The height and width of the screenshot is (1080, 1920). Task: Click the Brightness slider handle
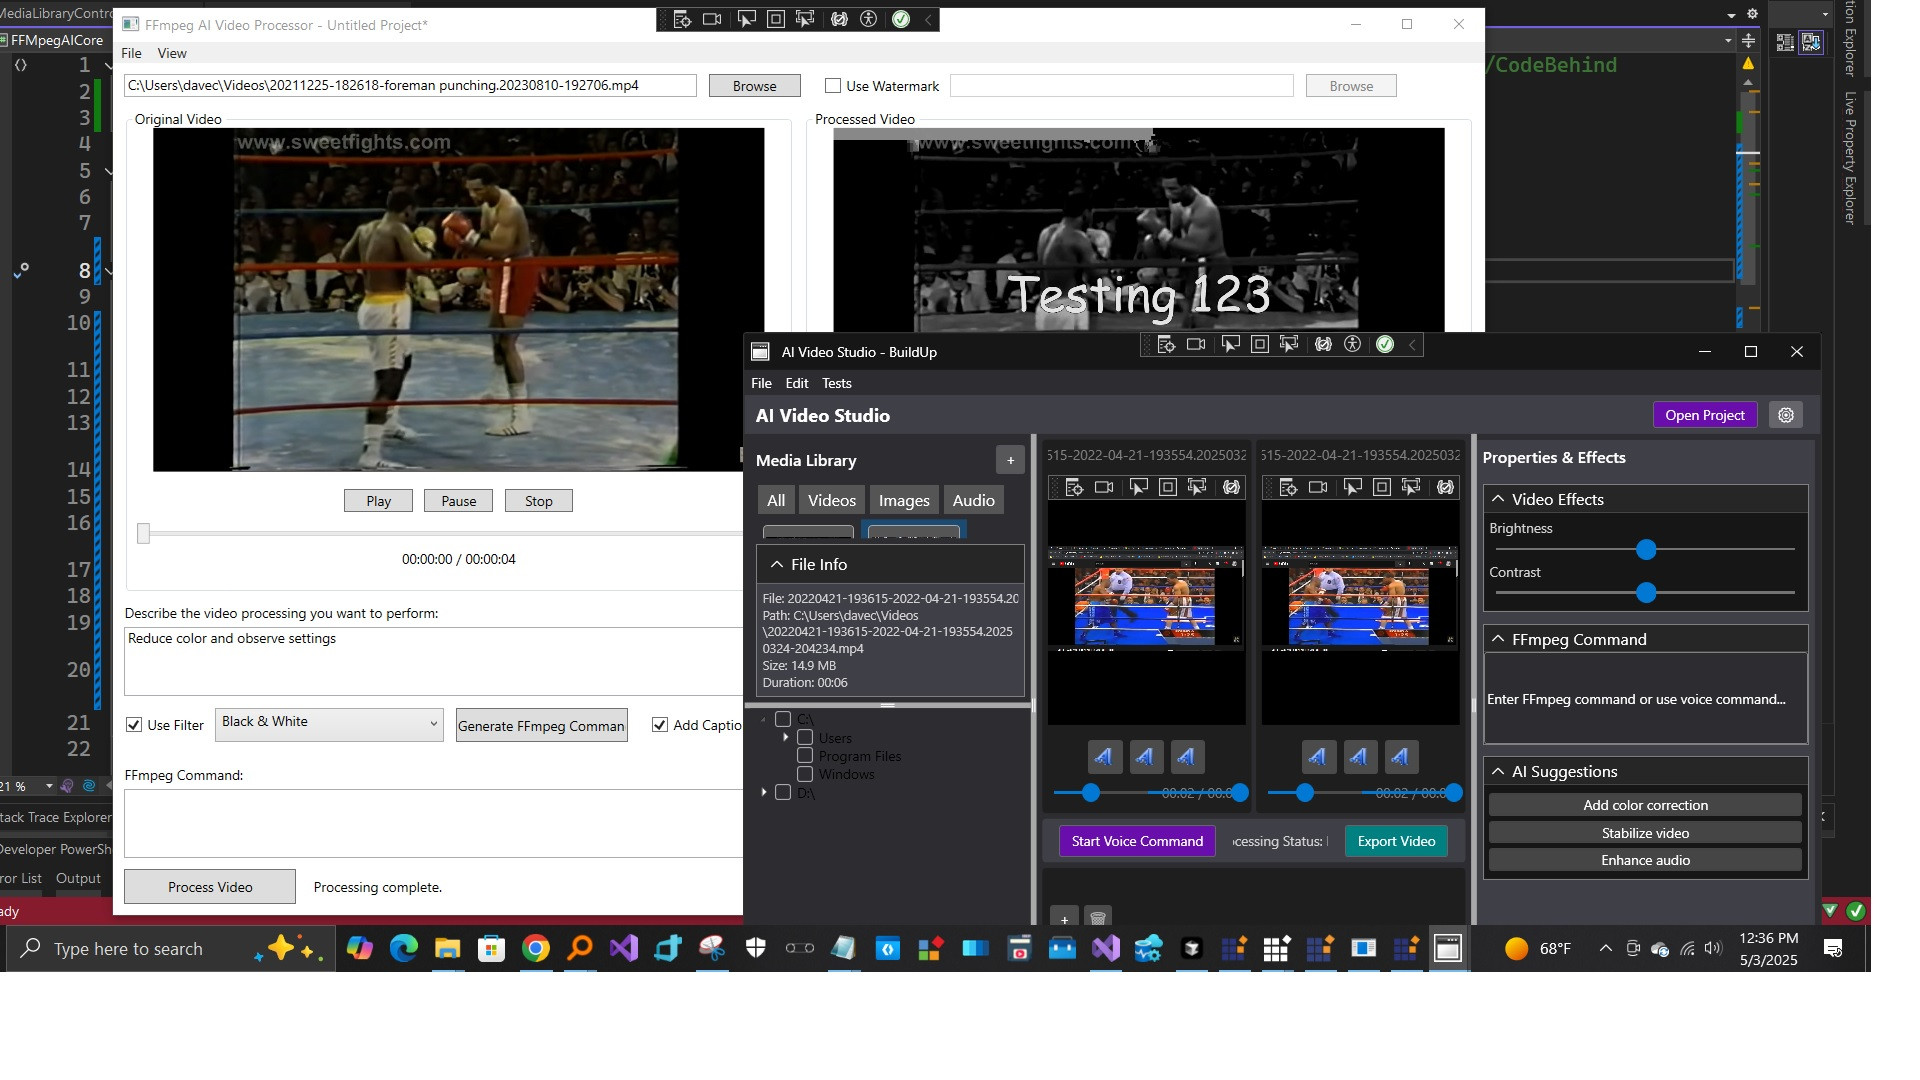[x=1646, y=550]
